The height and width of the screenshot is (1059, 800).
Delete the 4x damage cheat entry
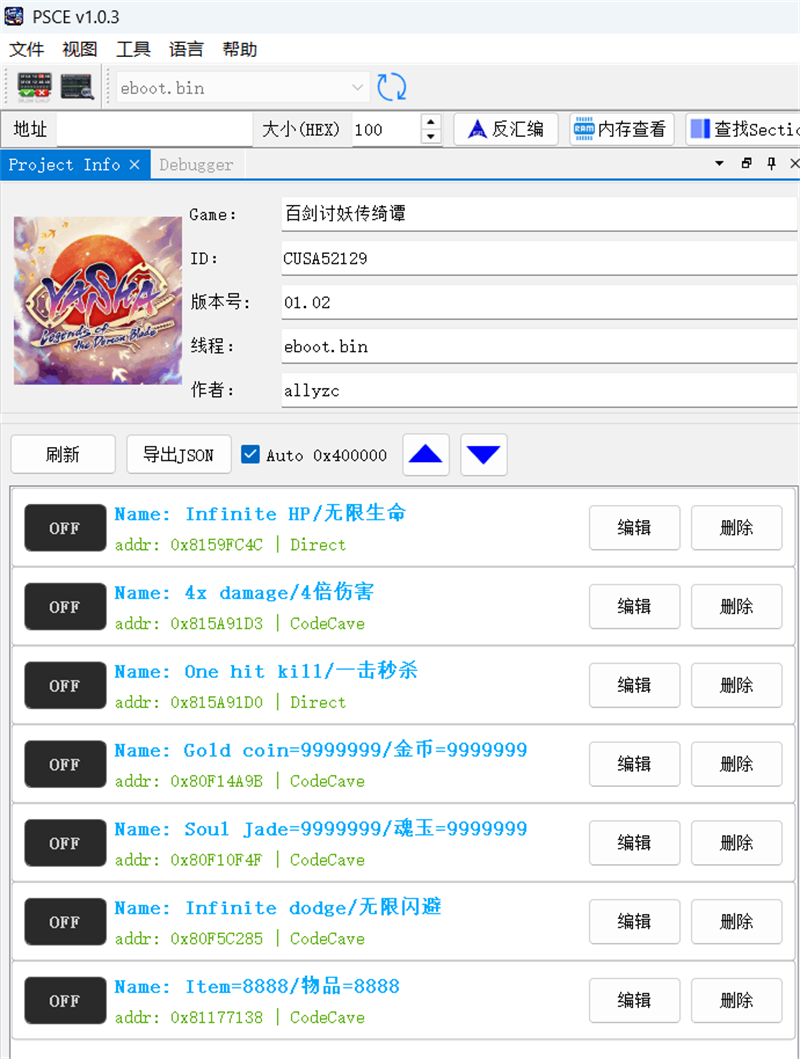tap(736, 606)
